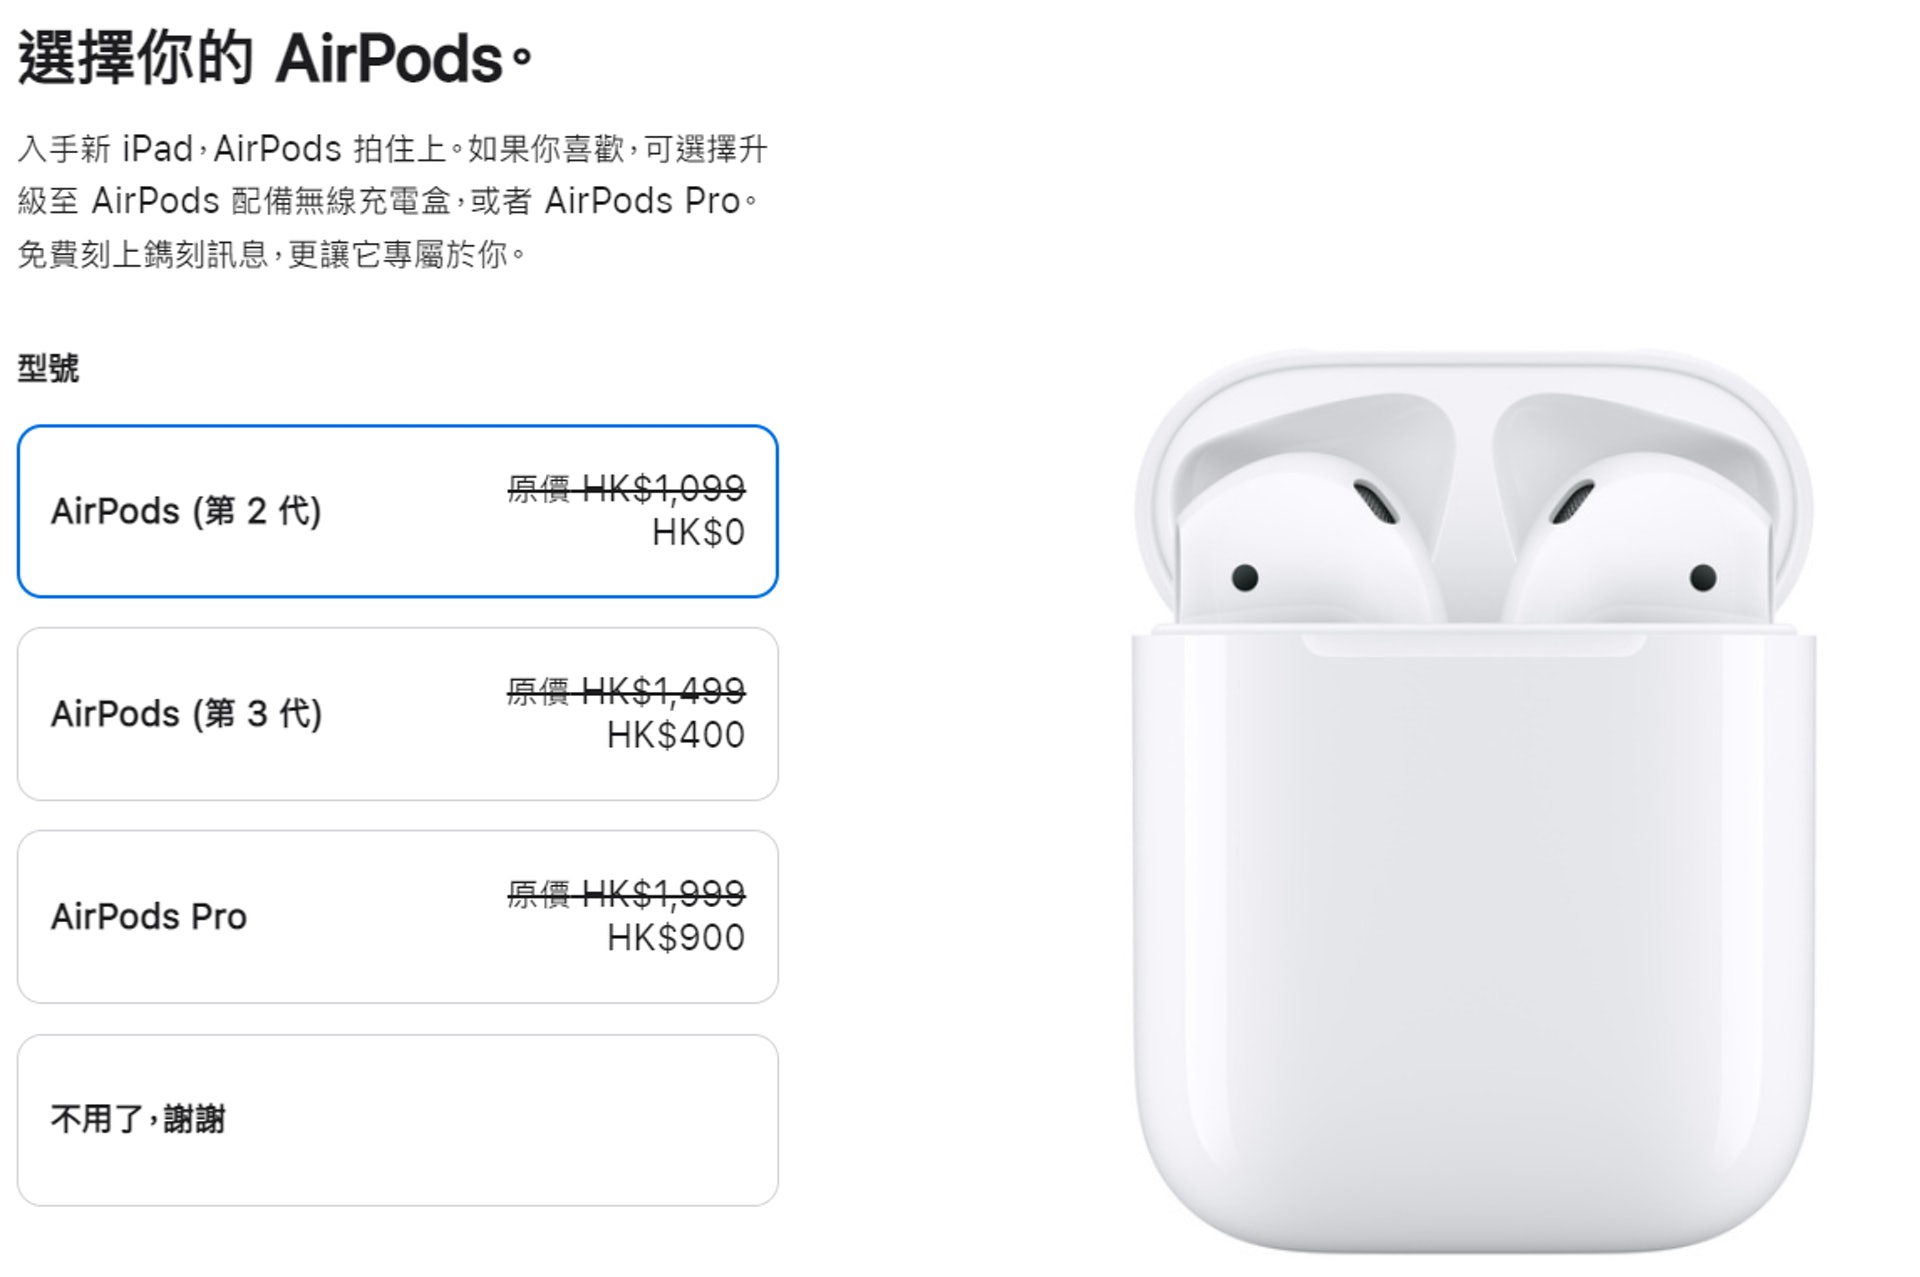Image resolution: width=1920 pixels, height=1277 pixels.
Task: Select the AirPods (第 2 代) model option
Action: (397, 511)
